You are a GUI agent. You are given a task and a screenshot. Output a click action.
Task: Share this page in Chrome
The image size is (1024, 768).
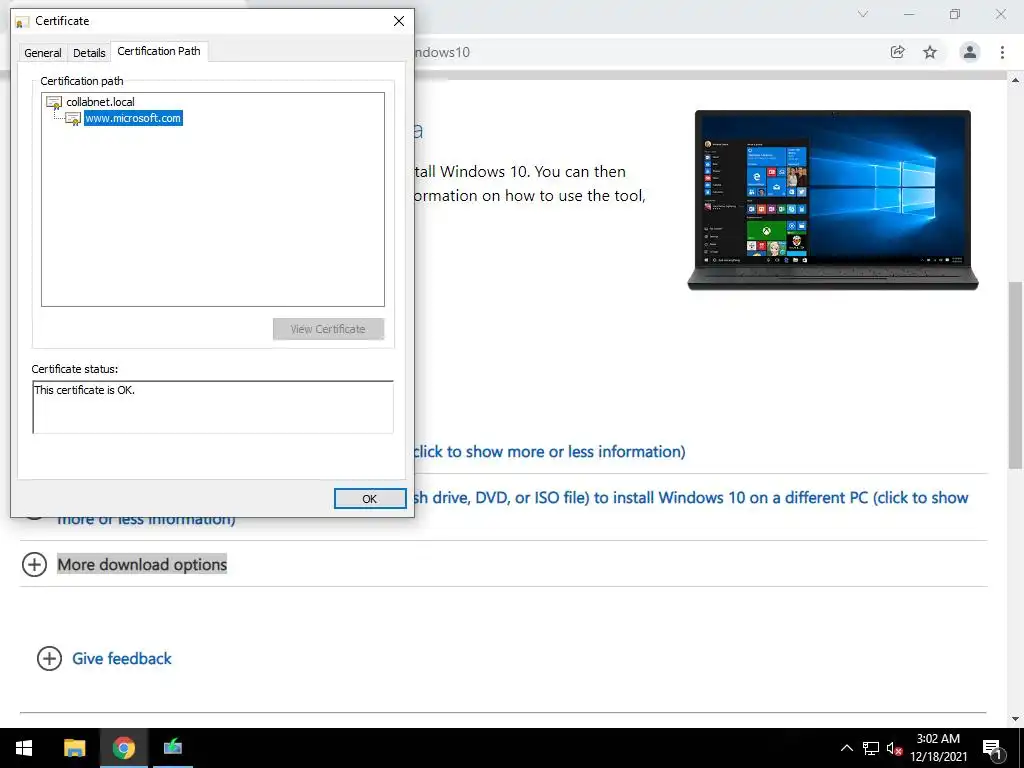pos(897,52)
